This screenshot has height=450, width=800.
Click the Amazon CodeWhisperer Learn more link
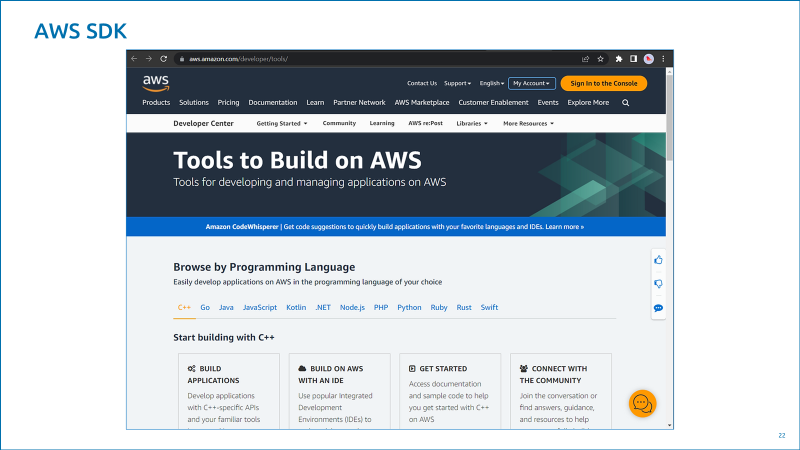click(564, 227)
